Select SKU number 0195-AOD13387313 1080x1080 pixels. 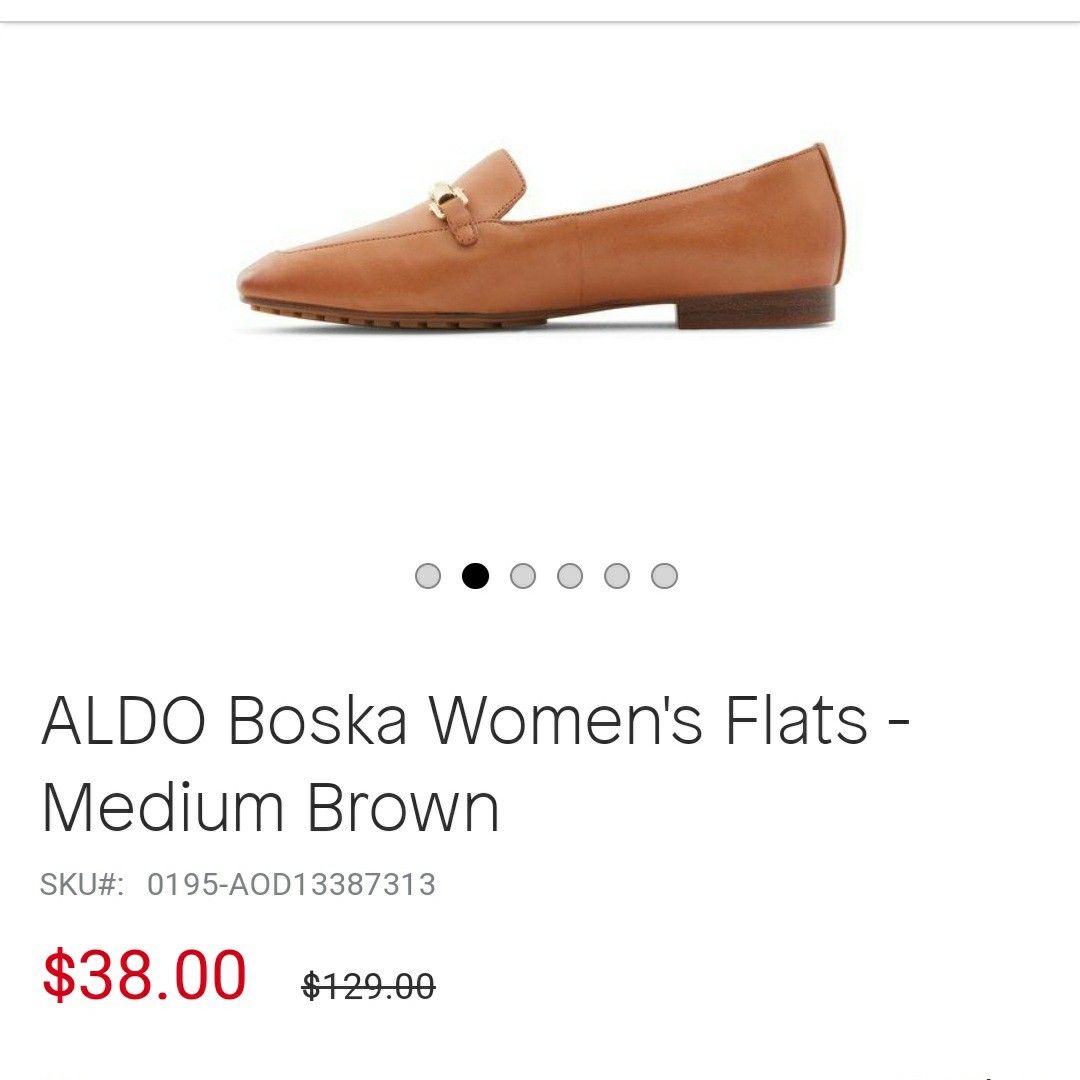tap(291, 885)
